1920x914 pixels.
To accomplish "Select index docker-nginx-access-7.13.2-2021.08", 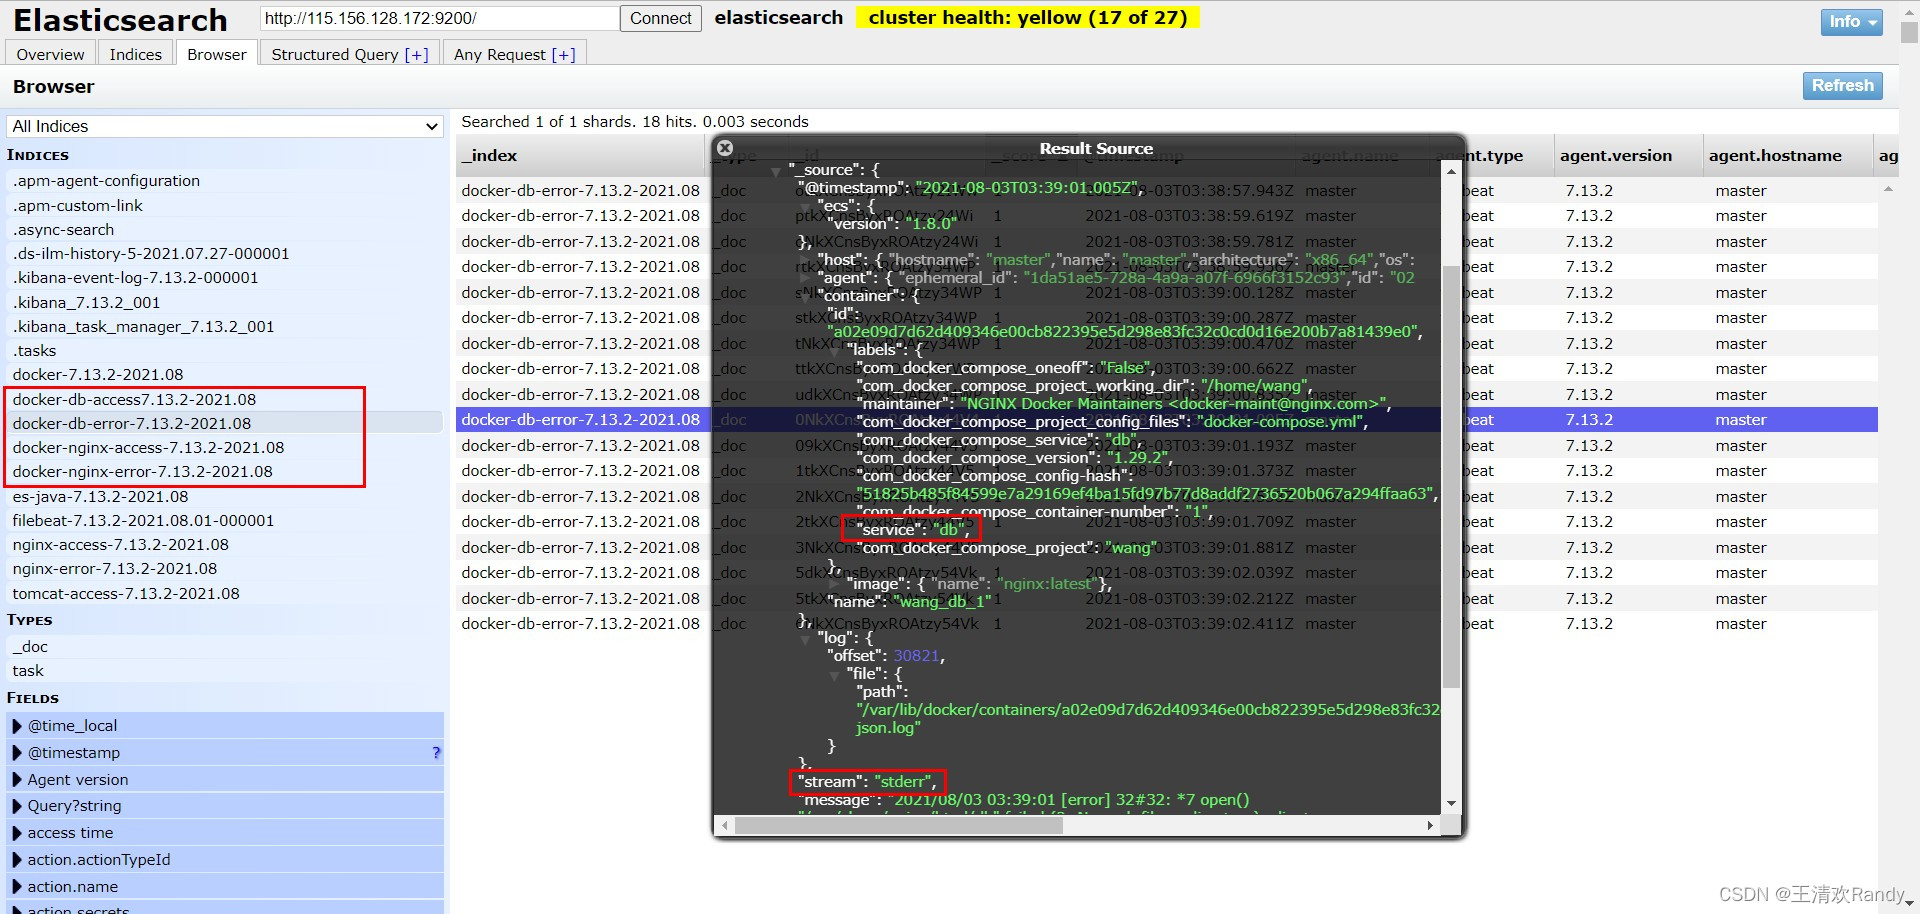I will point(225,448).
